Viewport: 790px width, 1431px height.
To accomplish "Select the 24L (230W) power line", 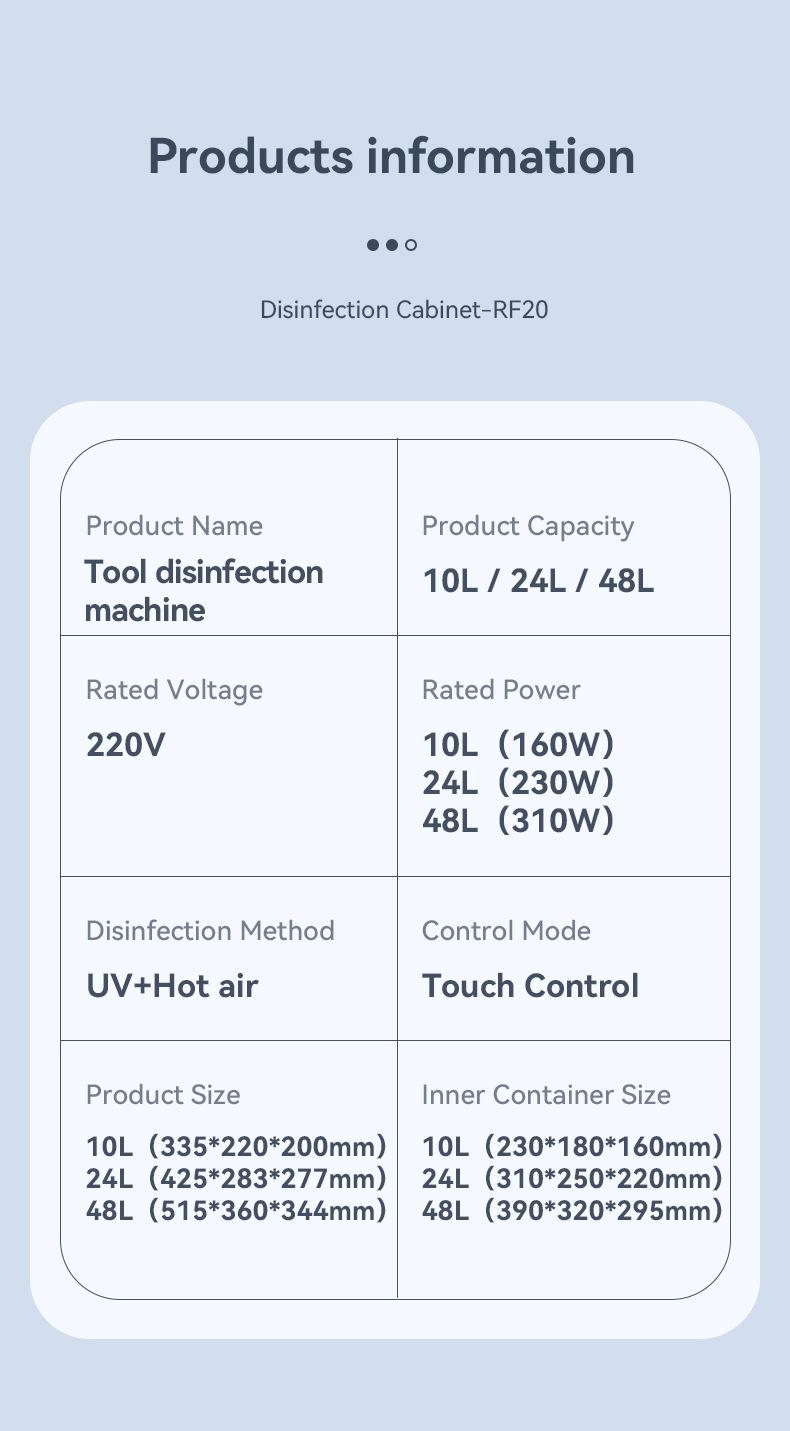I will point(518,783).
